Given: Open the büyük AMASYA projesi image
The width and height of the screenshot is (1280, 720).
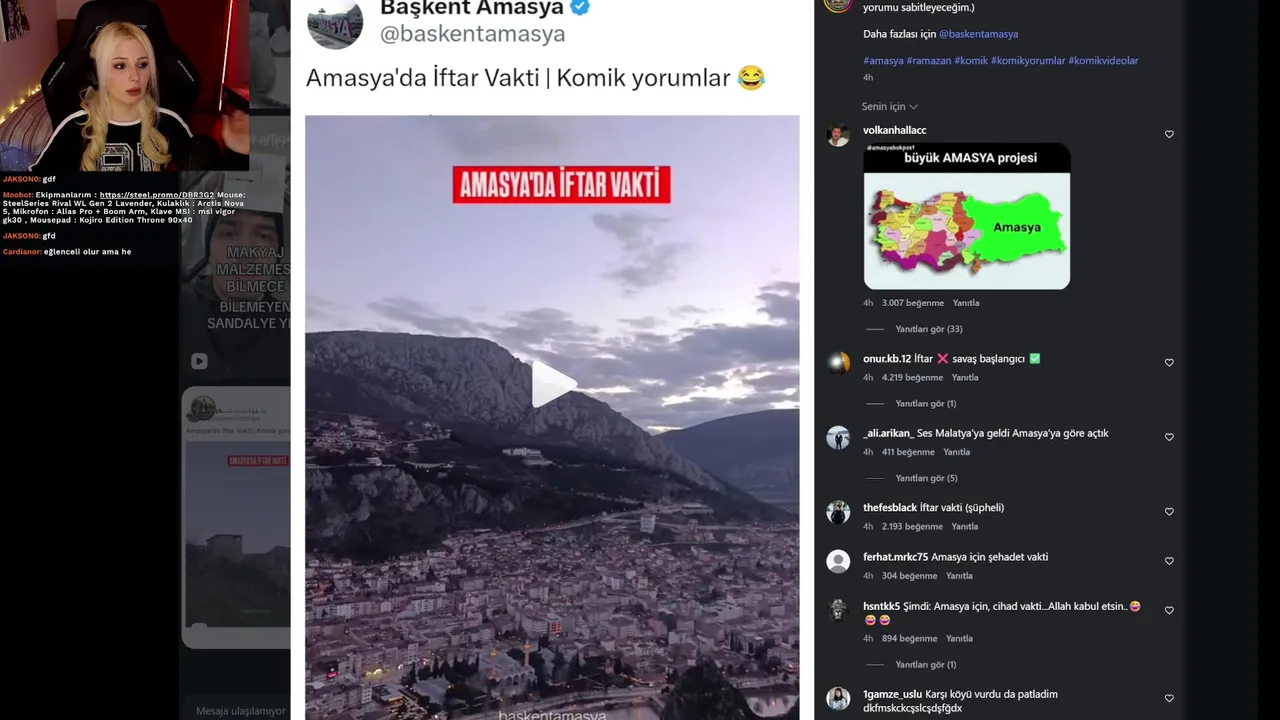Looking at the screenshot, I should 967,216.
